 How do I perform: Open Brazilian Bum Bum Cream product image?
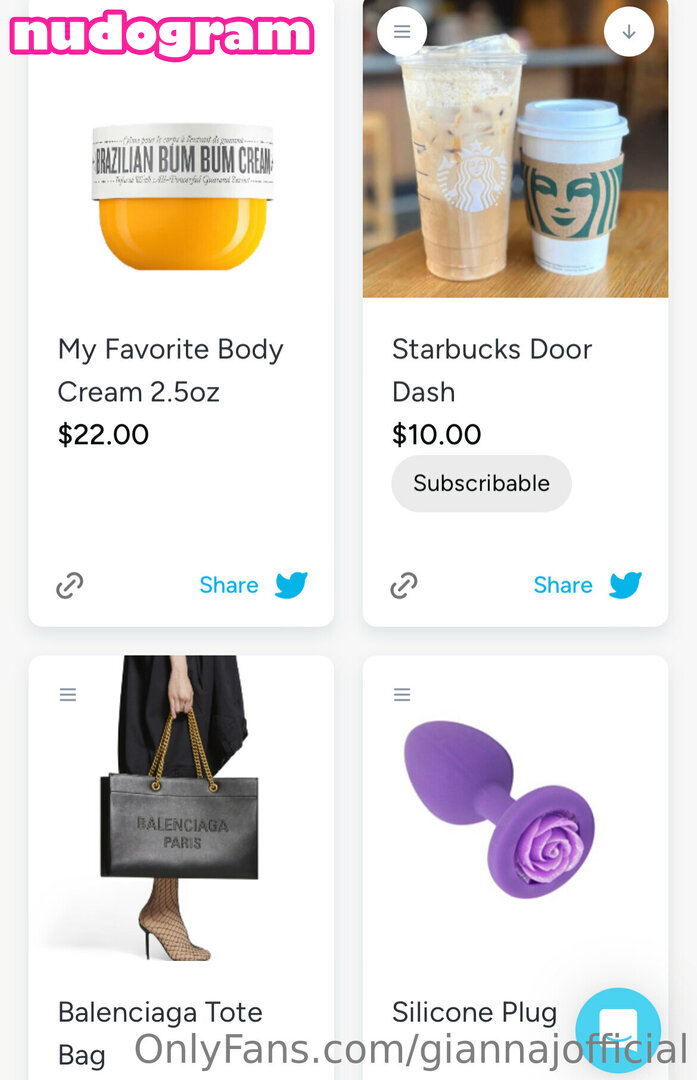point(182,195)
